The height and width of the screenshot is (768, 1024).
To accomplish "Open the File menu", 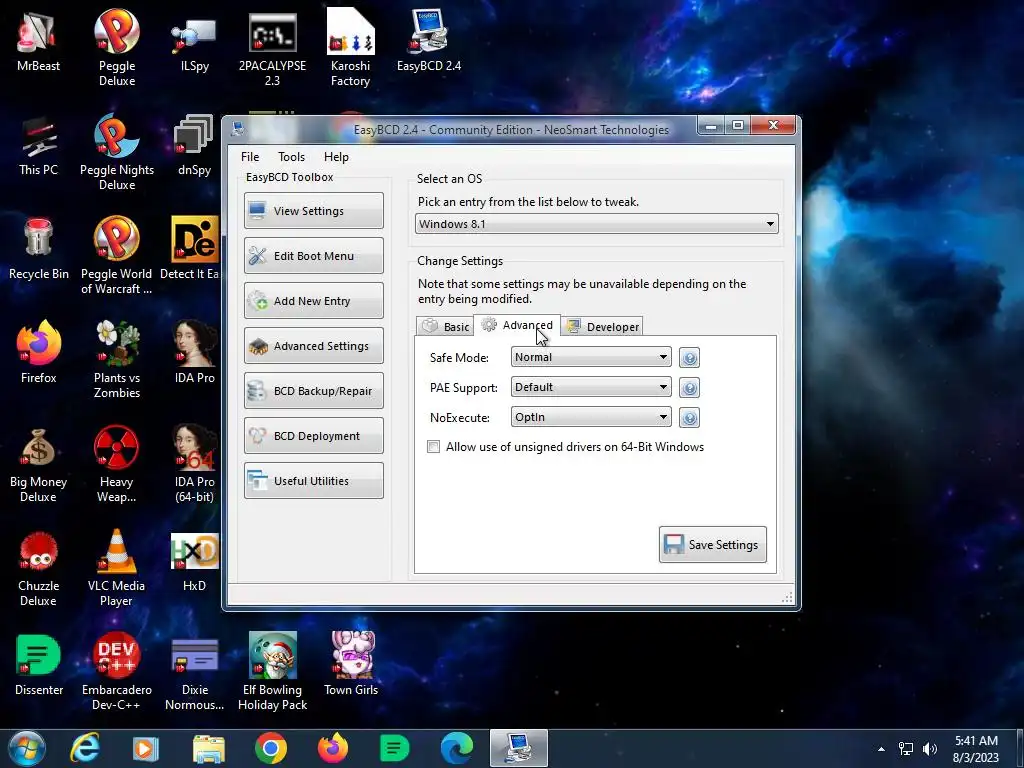I will coord(249,157).
